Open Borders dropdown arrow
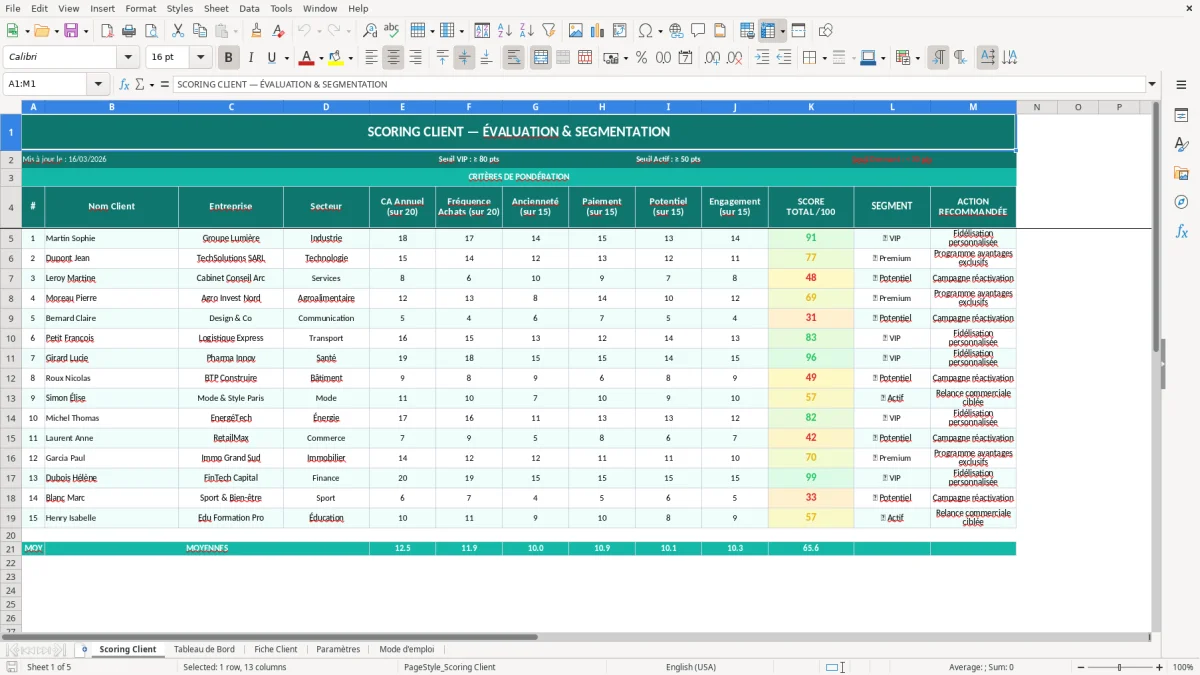Image resolution: width=1200 pixels, height=675 pixels. pyautogui.click(x=826, y=58)
